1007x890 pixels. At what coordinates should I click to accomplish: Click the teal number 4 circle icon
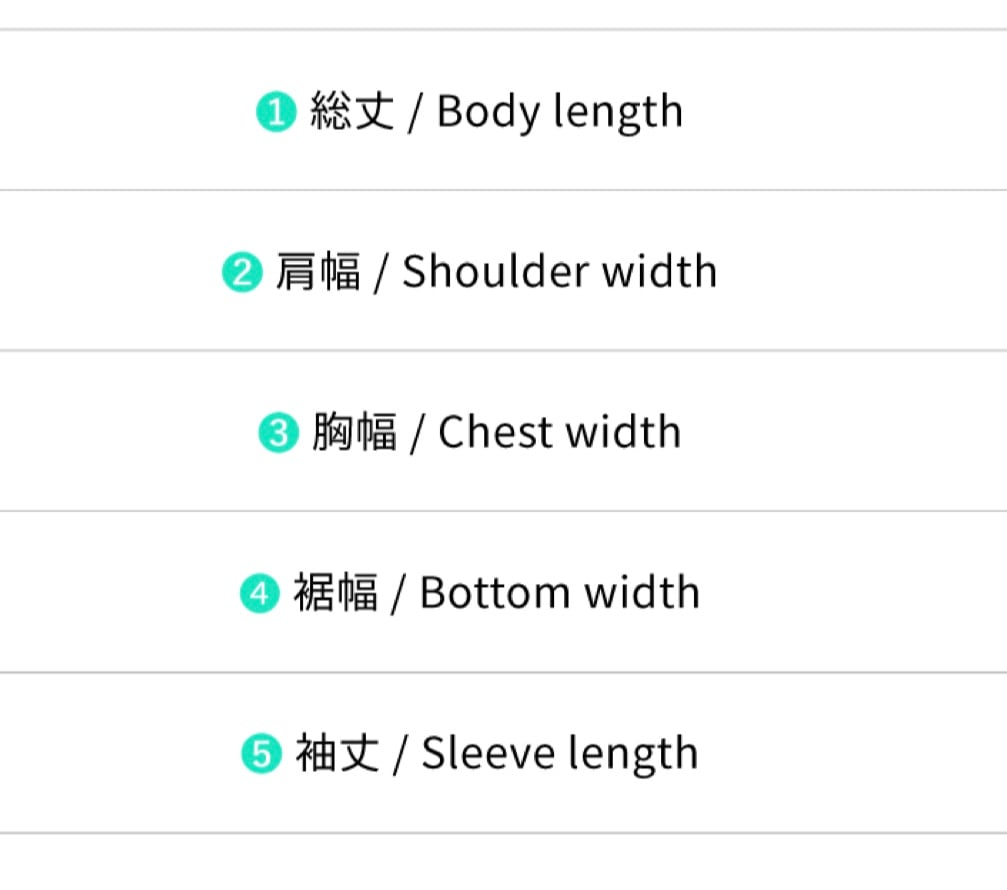259,595
